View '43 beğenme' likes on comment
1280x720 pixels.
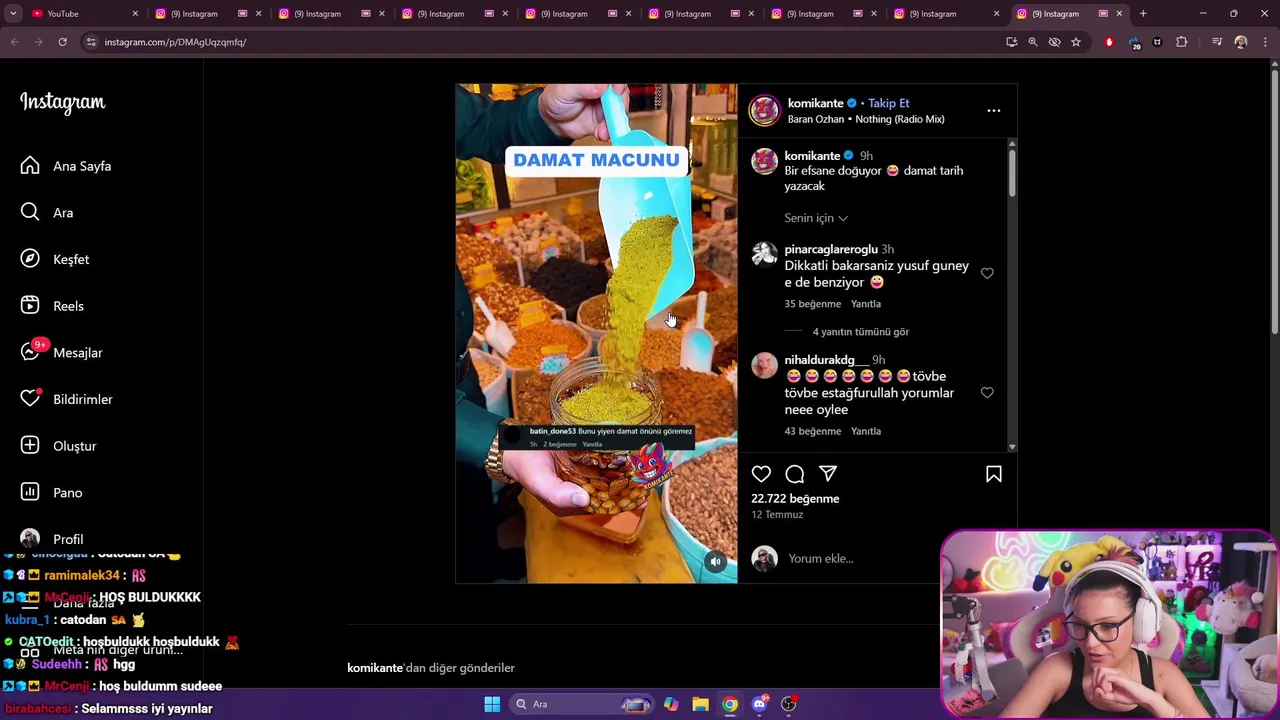point(813,431)
